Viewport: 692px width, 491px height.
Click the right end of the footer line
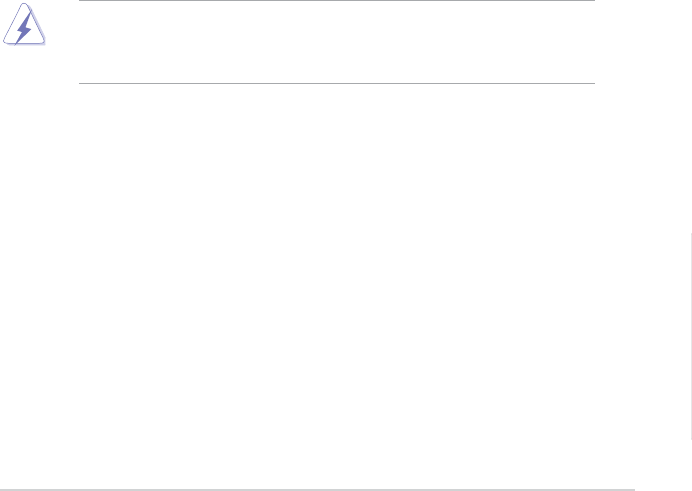coord(633,489)
